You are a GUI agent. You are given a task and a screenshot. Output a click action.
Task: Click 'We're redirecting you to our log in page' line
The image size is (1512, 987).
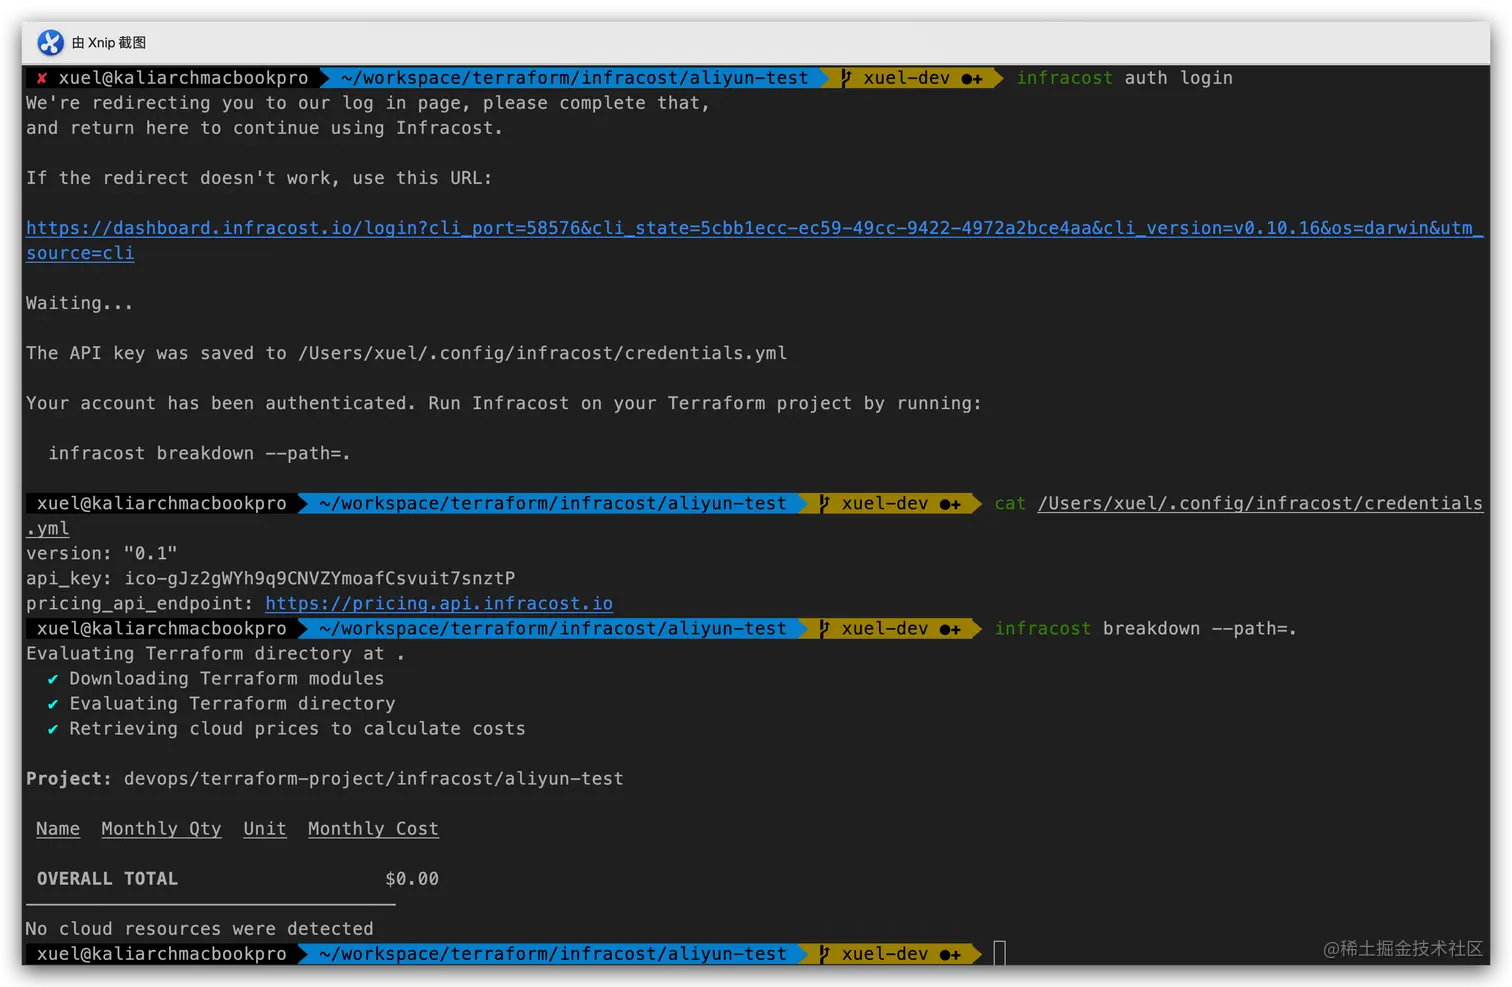[x=368, y=103]
